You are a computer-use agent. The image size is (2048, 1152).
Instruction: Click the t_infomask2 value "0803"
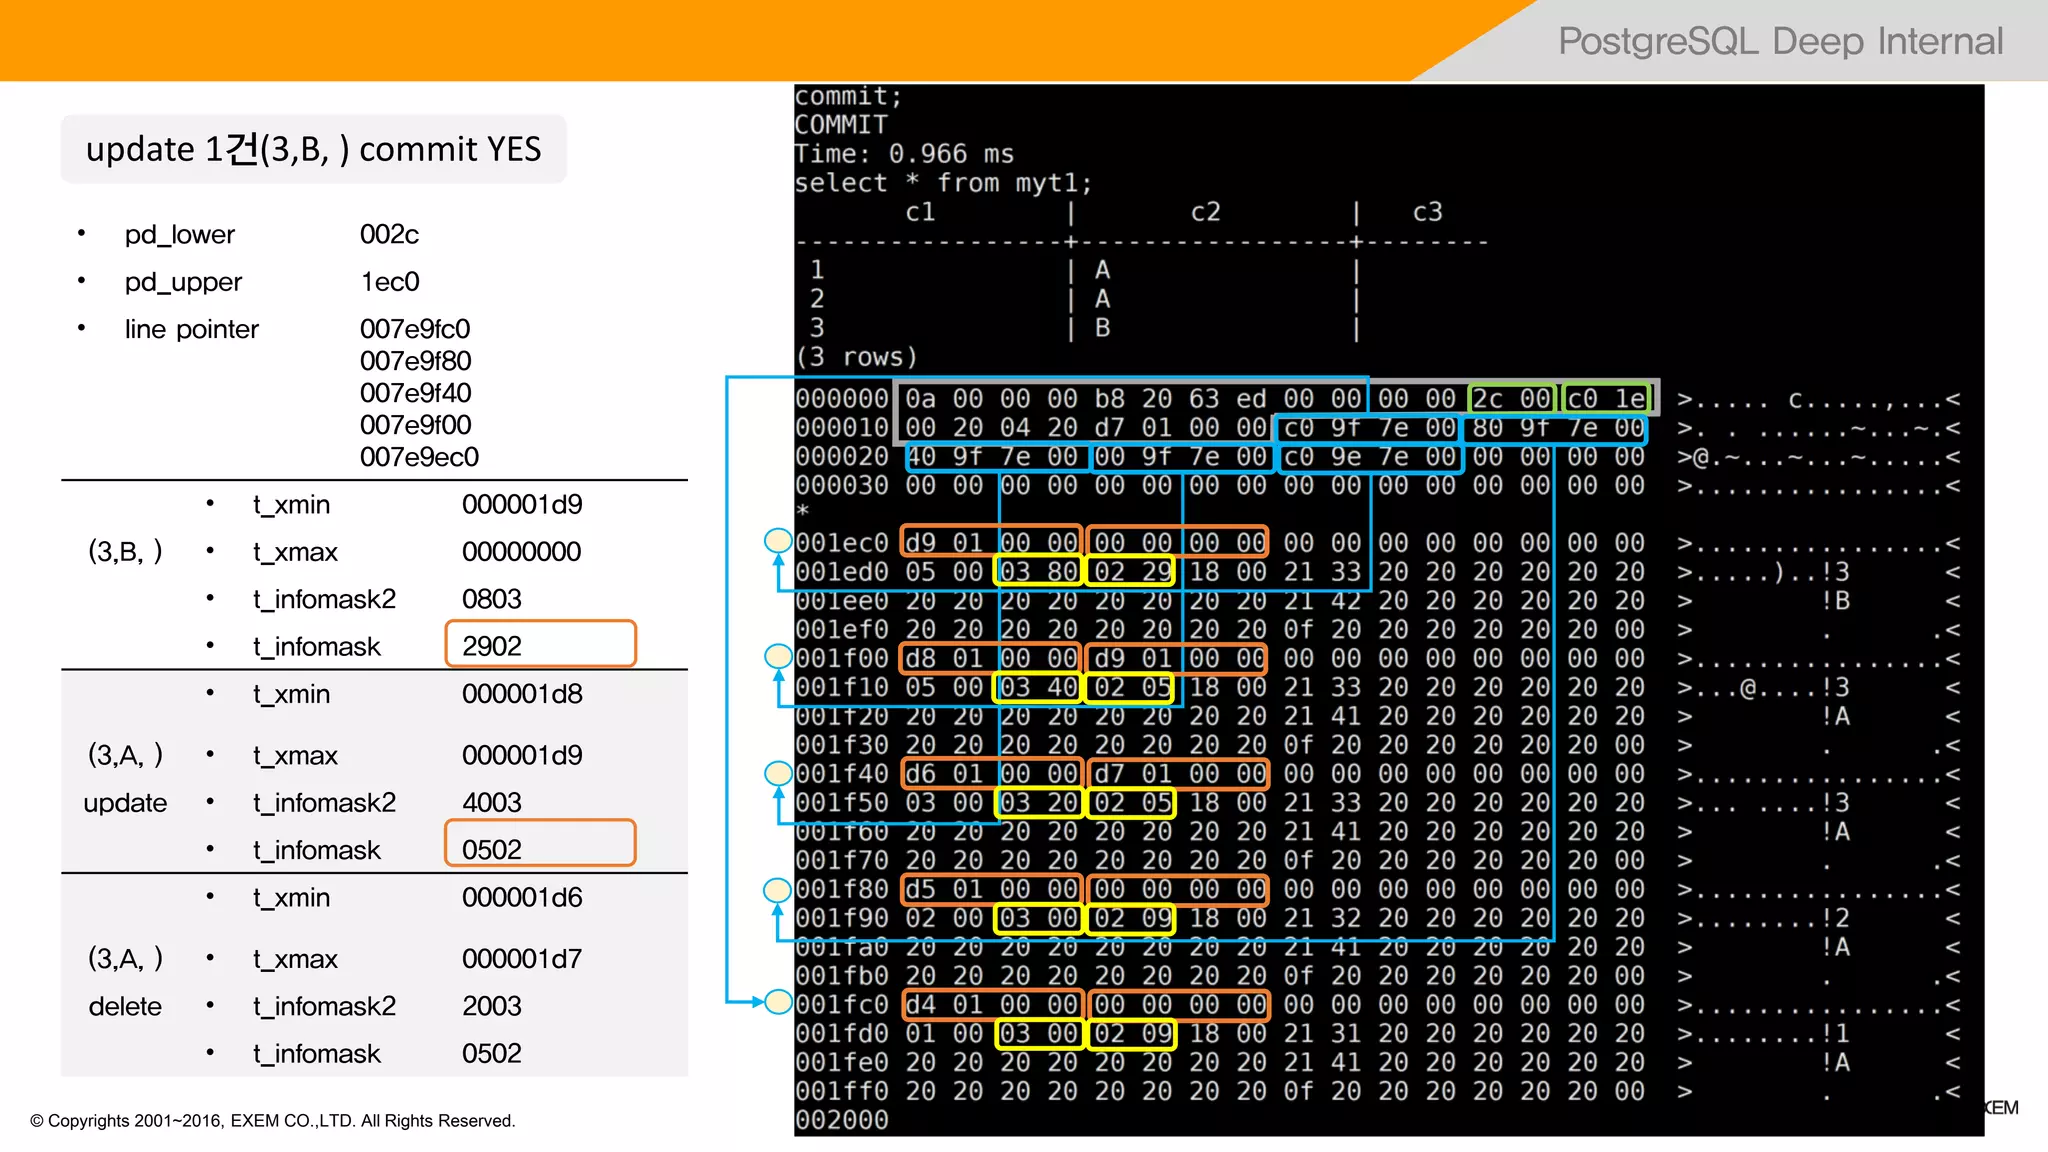[492, 599]
